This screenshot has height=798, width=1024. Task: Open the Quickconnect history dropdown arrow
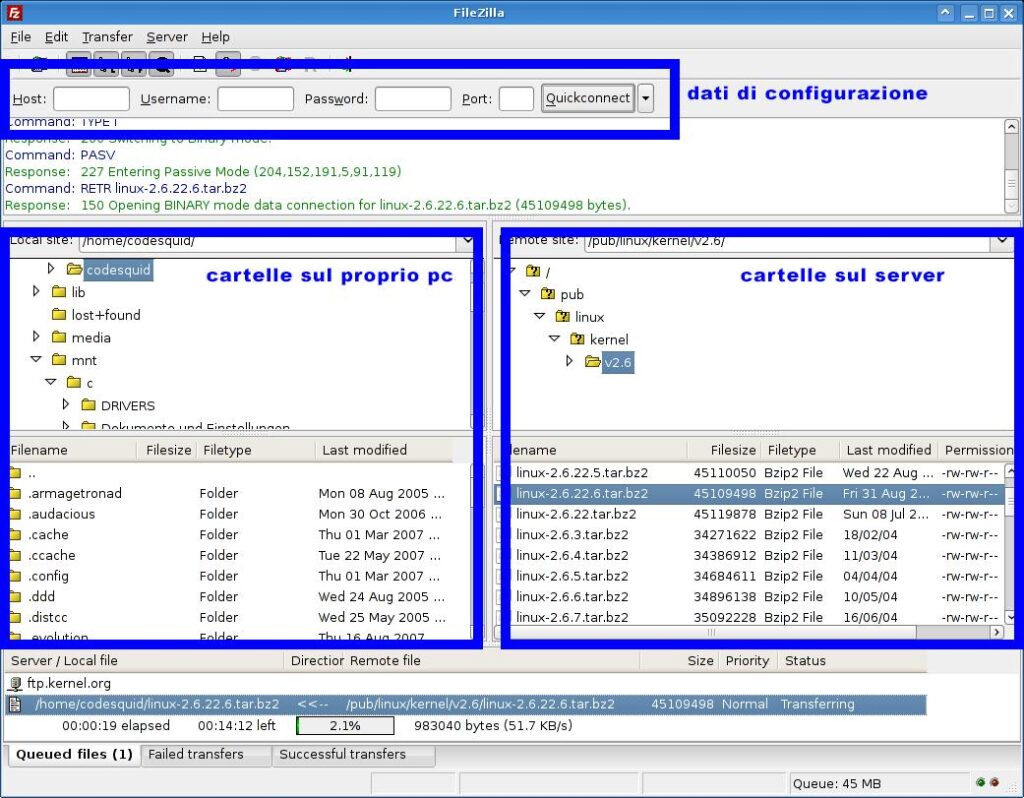pyautogui.click(x=645, y=98)
